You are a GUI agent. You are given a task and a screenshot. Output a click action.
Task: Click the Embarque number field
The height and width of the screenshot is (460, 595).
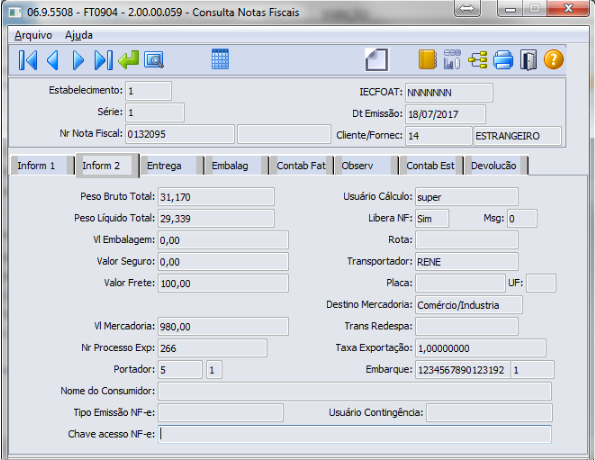coord(463,370)
